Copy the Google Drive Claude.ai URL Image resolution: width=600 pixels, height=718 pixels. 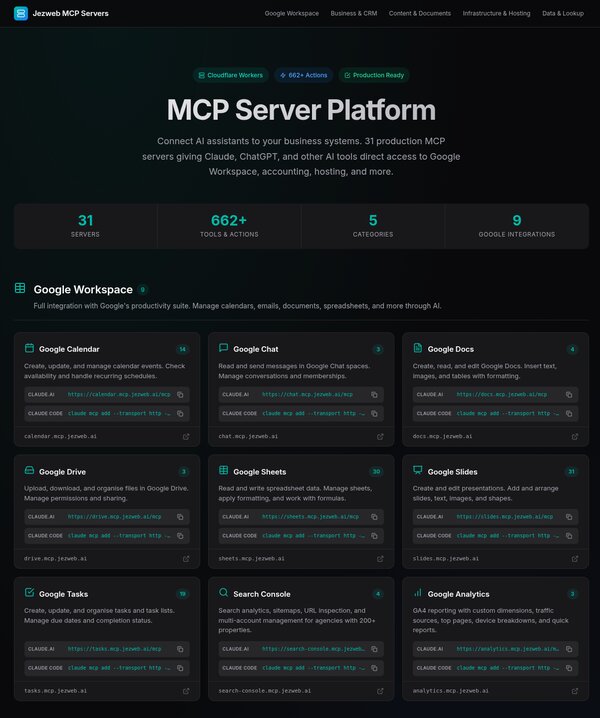click(x=180, y=517)
